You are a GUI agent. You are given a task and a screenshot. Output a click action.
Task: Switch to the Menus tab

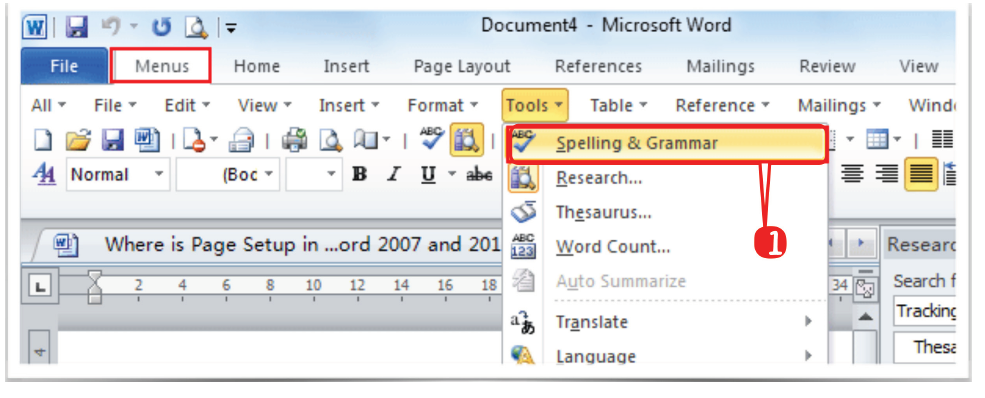[x=161, y=66]
